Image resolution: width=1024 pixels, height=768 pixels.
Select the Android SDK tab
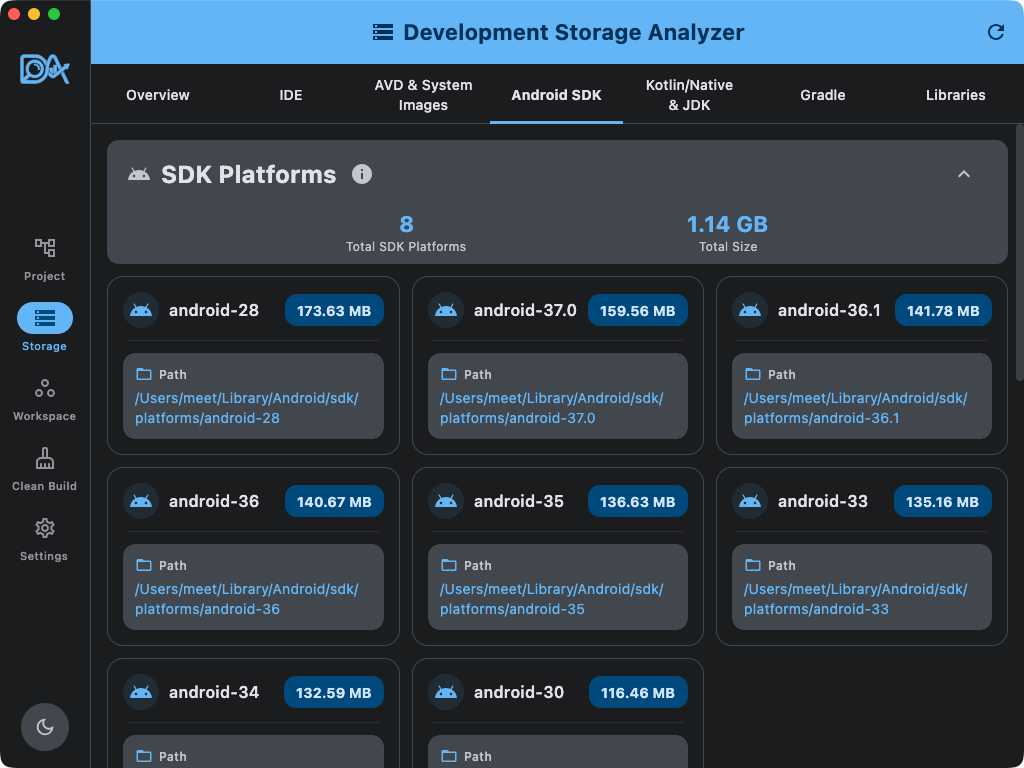(556, 95)
